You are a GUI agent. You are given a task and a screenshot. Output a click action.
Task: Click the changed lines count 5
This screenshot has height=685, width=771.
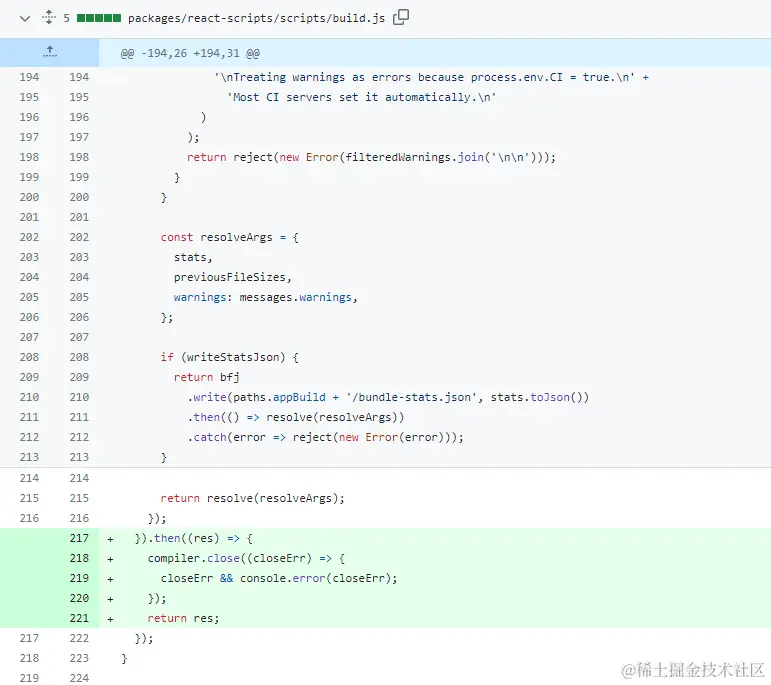click(66, 18)
